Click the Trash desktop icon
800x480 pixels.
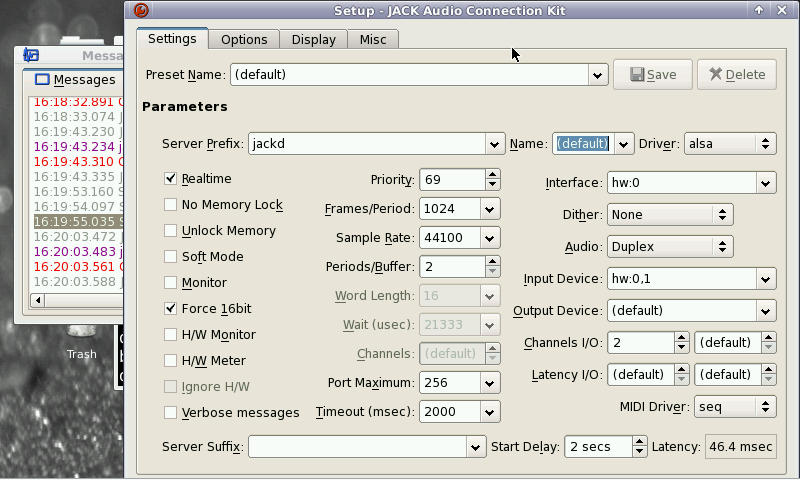click(x=81, y=340)
